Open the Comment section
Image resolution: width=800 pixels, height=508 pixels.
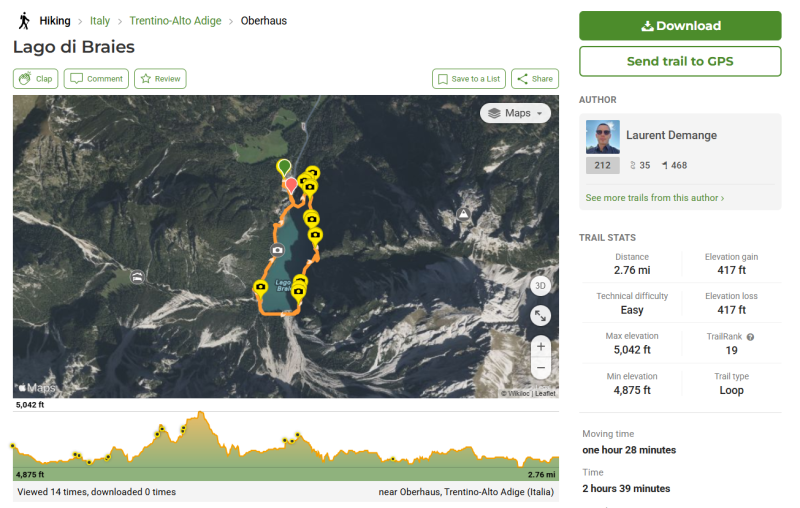click(96, 79)
